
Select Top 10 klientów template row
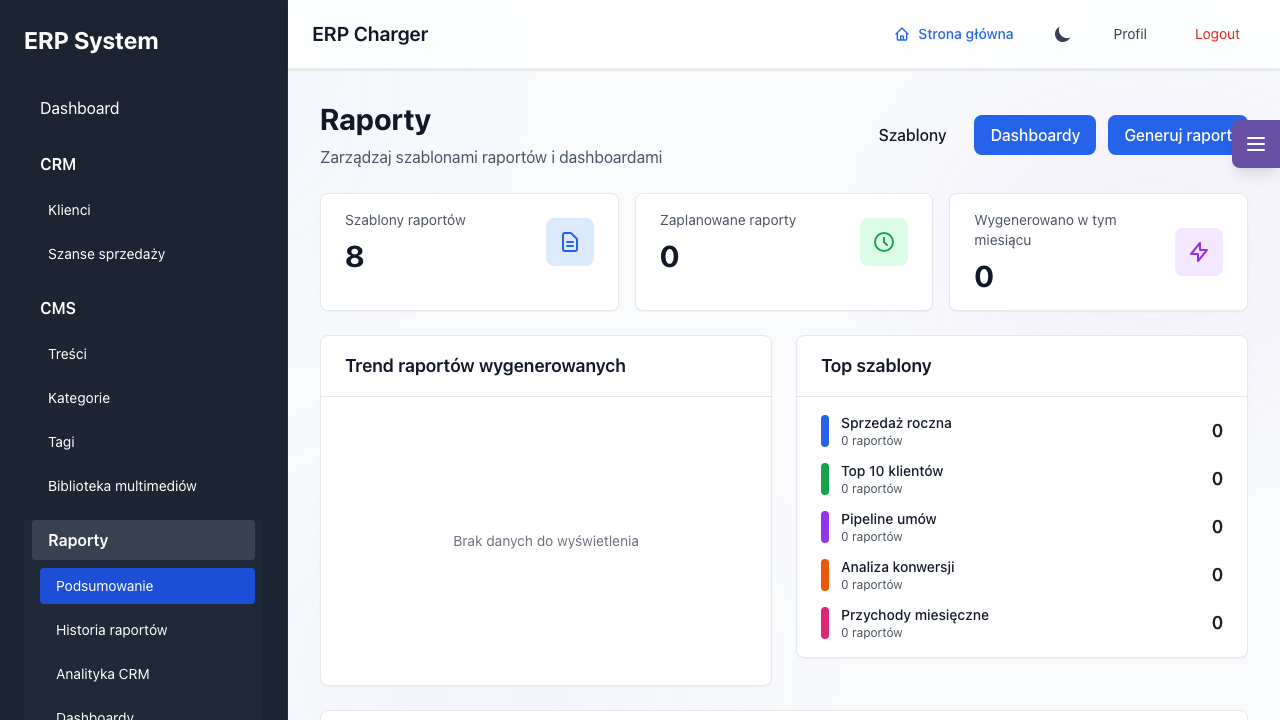point(1022,479)
